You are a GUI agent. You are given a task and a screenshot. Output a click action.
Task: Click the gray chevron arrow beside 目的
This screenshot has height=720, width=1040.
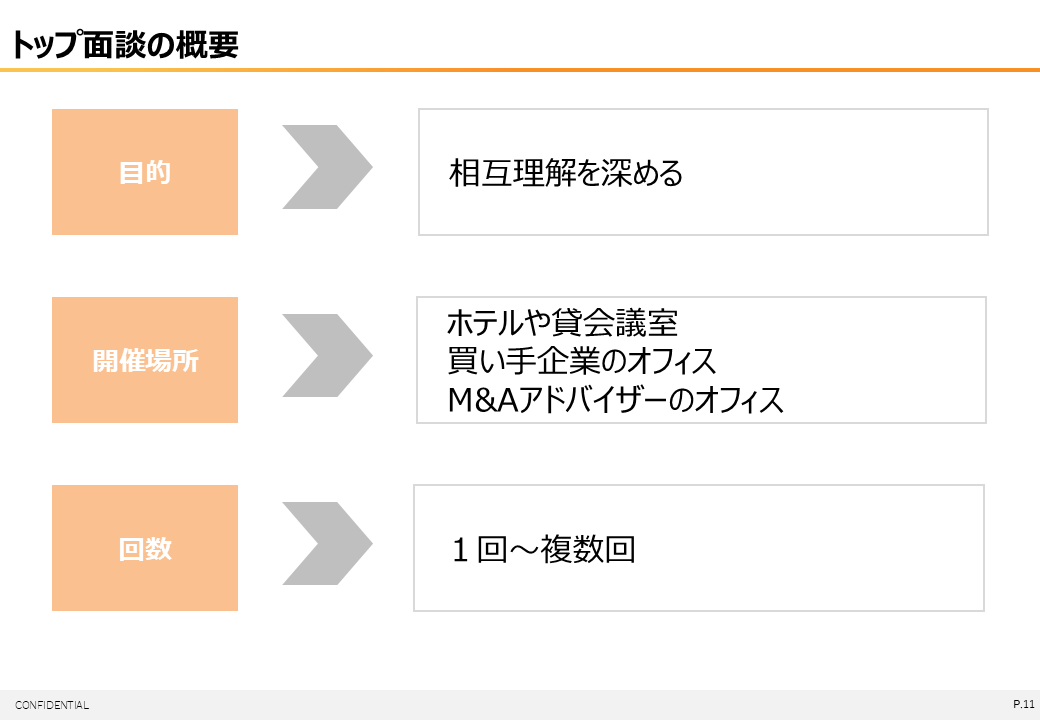(326, 167)
